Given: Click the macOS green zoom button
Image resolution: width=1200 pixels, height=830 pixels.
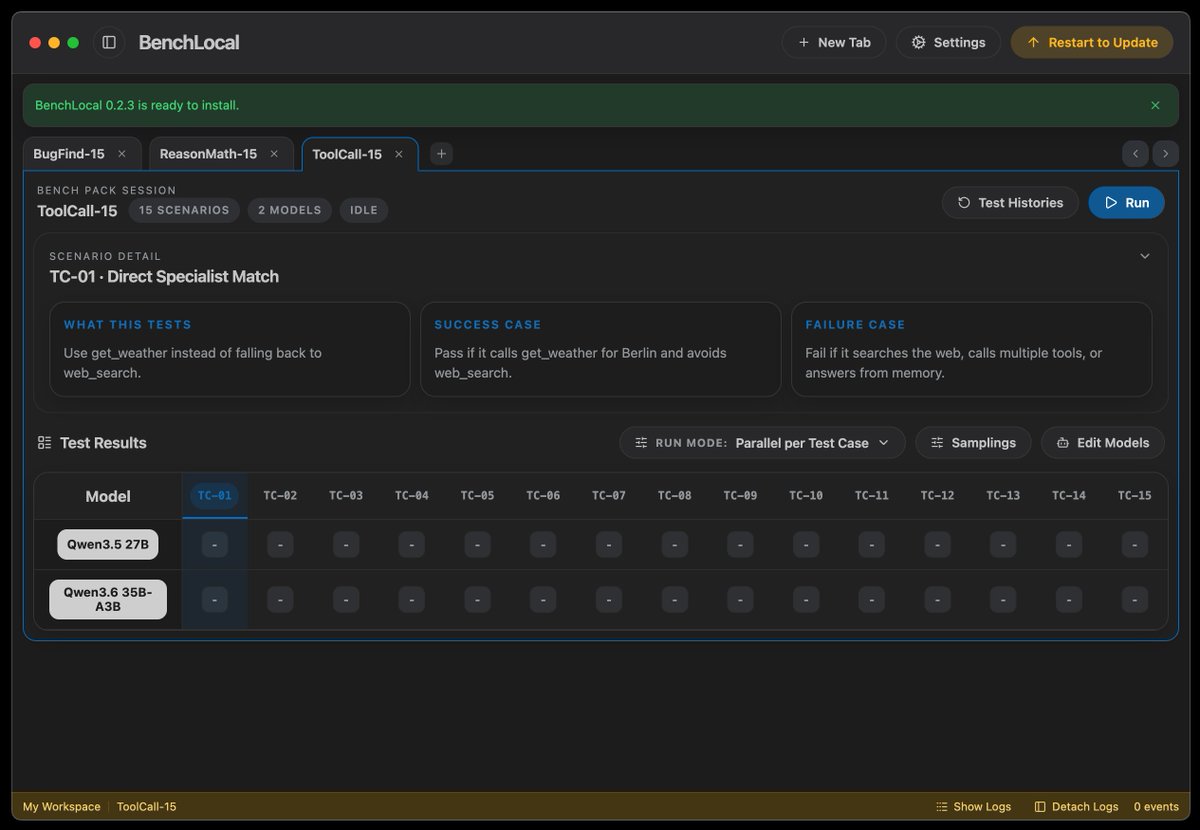Looking at the screenshot, I should [x=73, y=43].
